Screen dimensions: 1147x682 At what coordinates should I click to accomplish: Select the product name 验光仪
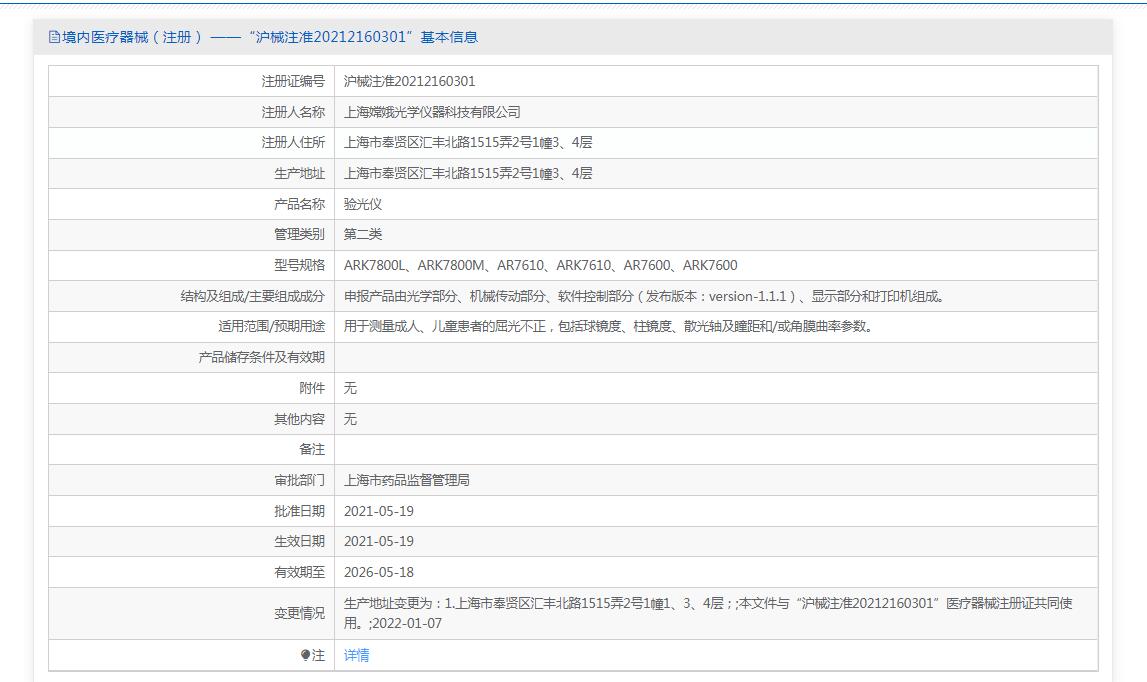click(363, 204)
